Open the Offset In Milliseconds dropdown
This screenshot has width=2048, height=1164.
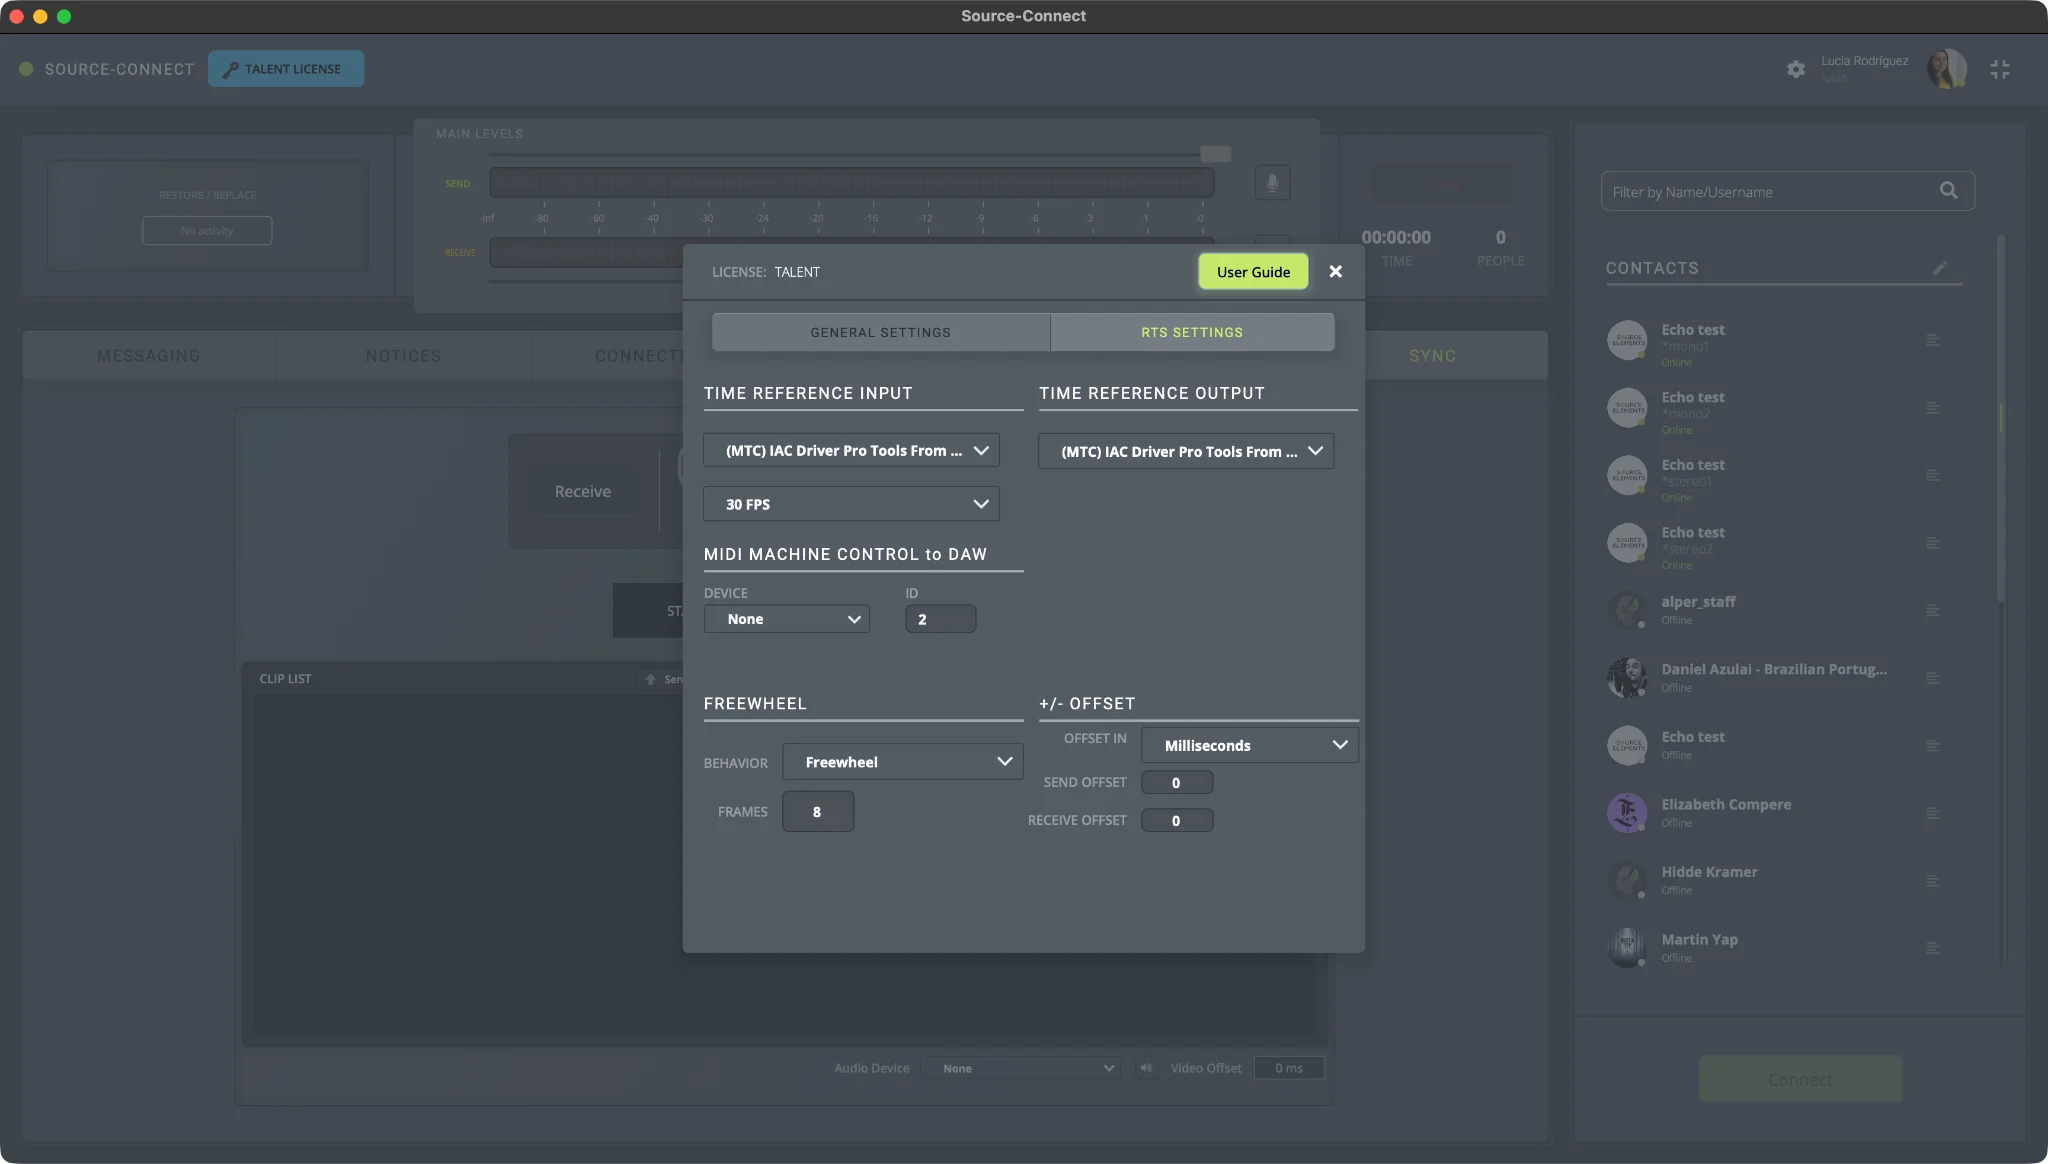coord(1250,745)
